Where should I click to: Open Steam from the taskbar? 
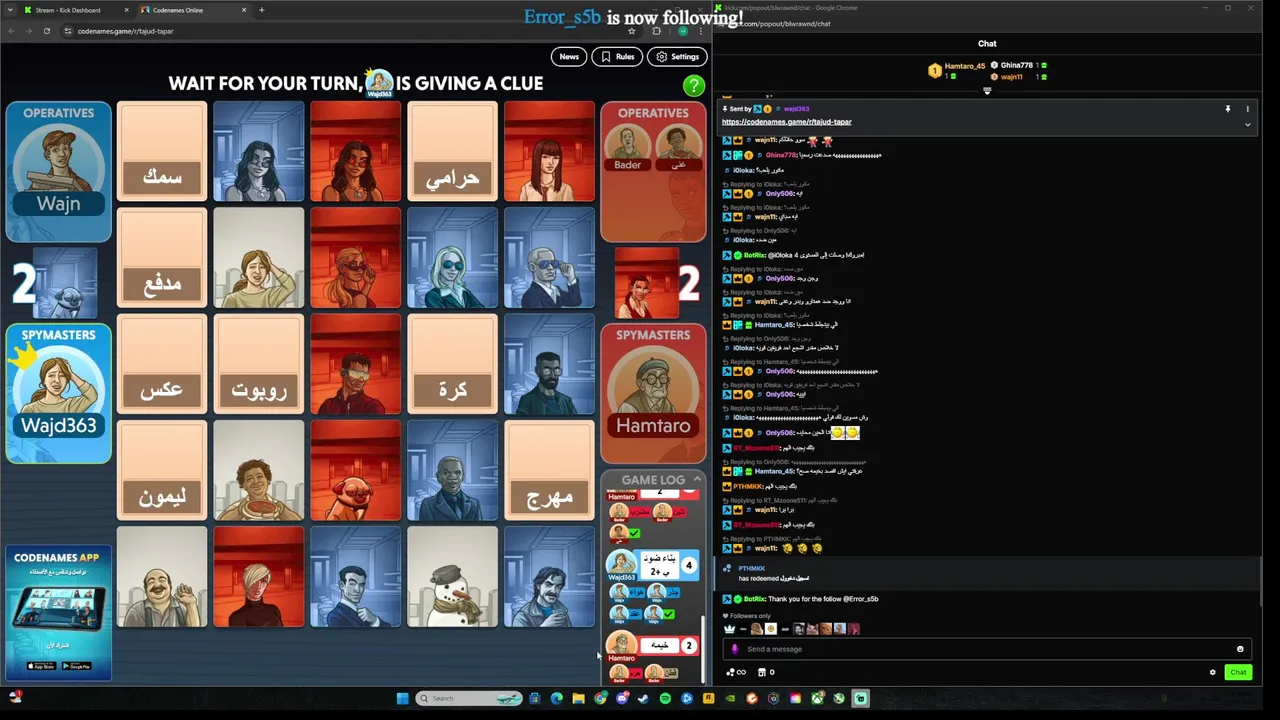(x=644, y=698)
